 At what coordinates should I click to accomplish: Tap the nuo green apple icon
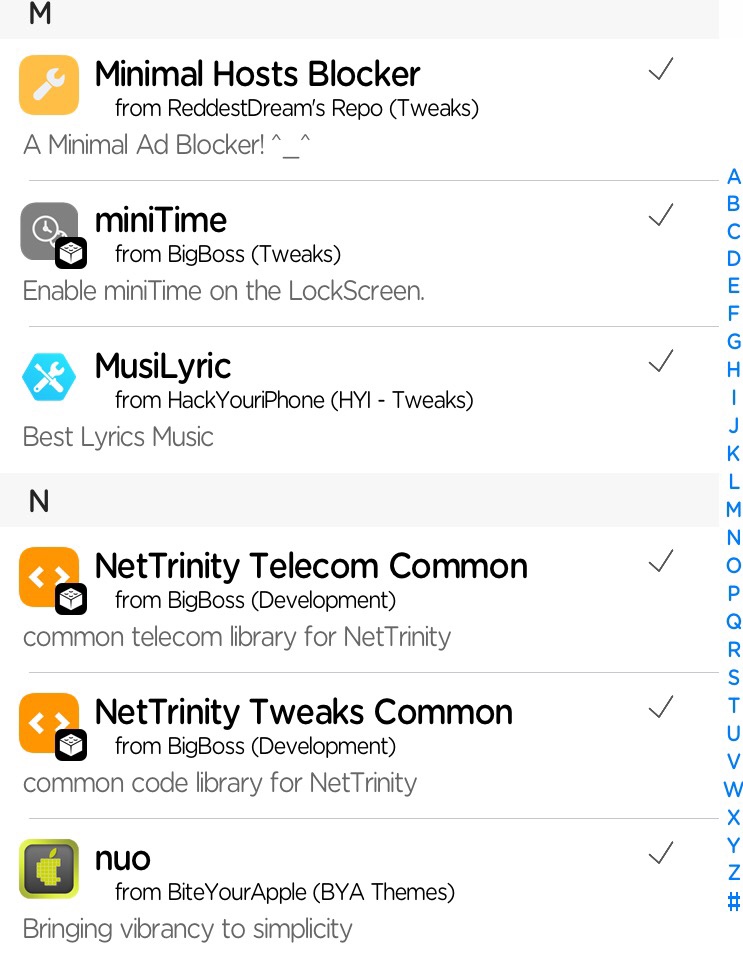pos(49,869)
